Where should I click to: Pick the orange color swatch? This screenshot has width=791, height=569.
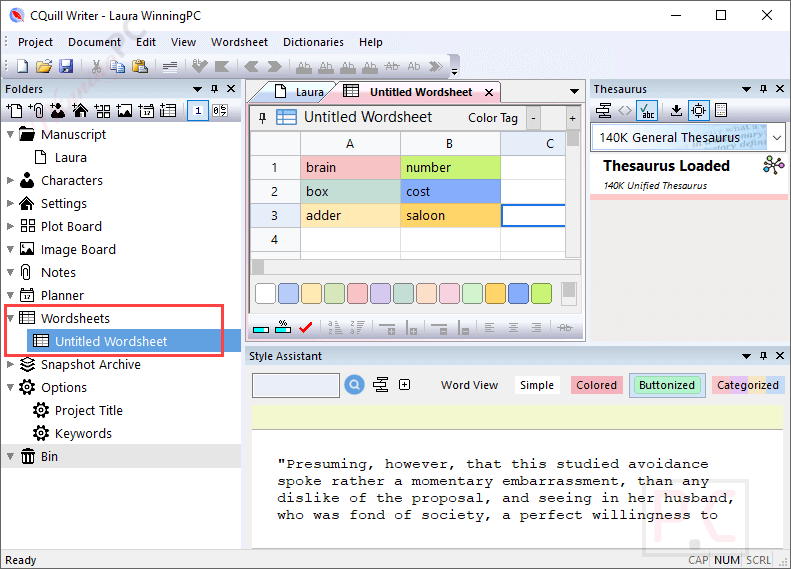click(495, 294)
